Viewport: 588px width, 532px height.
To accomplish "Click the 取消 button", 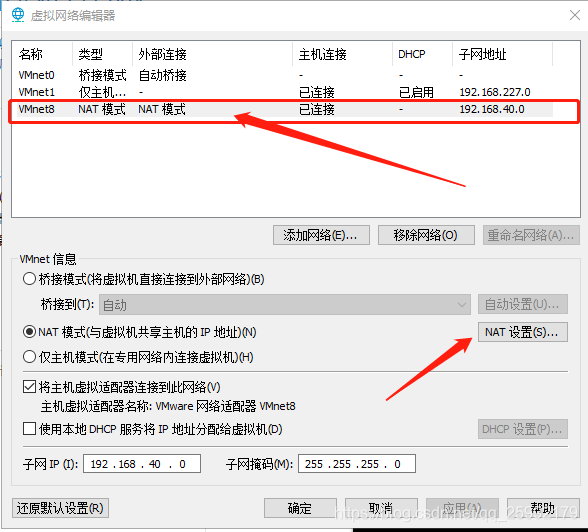I will click(381, 508).
